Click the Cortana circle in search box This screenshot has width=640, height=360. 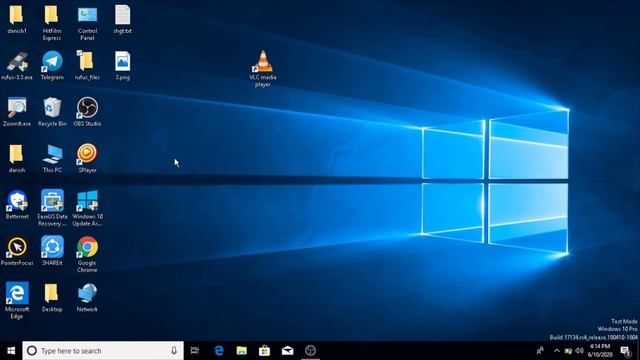coord(32,351)
